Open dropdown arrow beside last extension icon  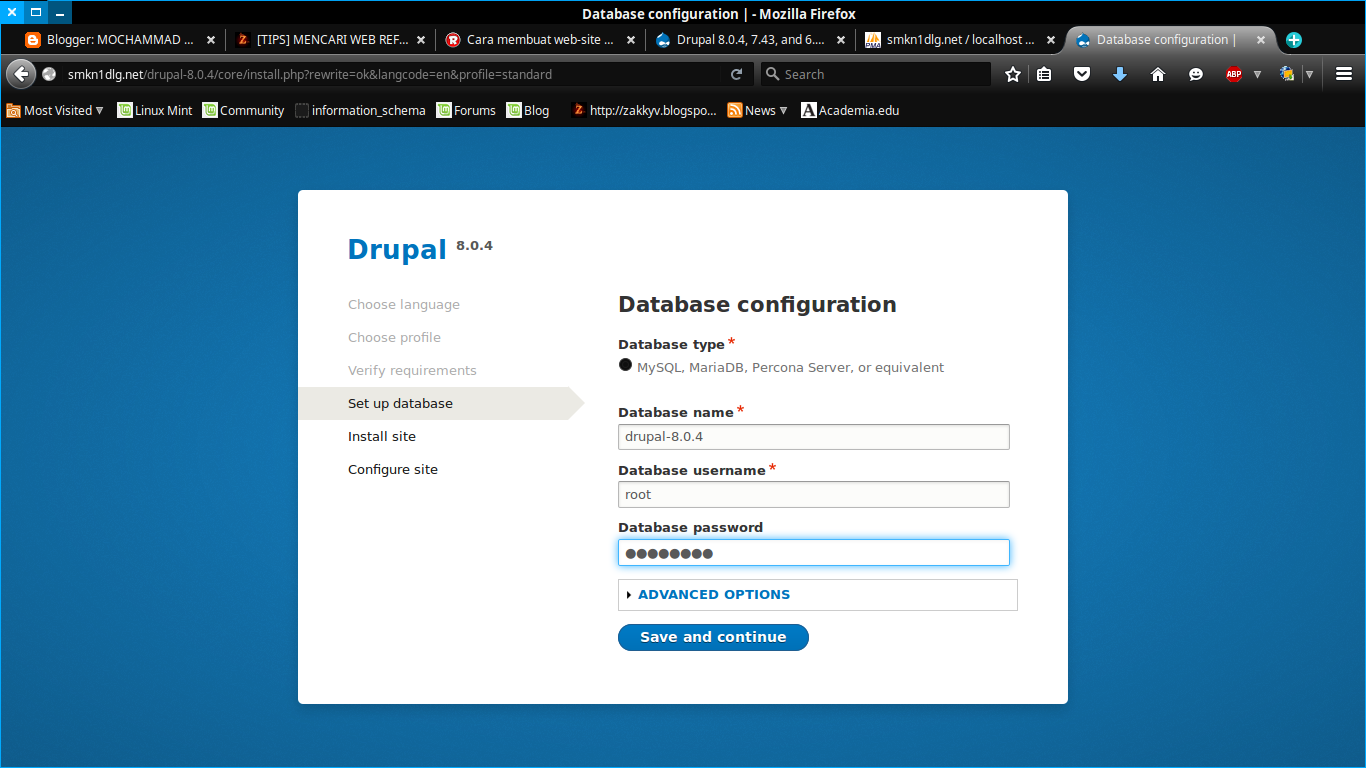[x=1309, y=74]
